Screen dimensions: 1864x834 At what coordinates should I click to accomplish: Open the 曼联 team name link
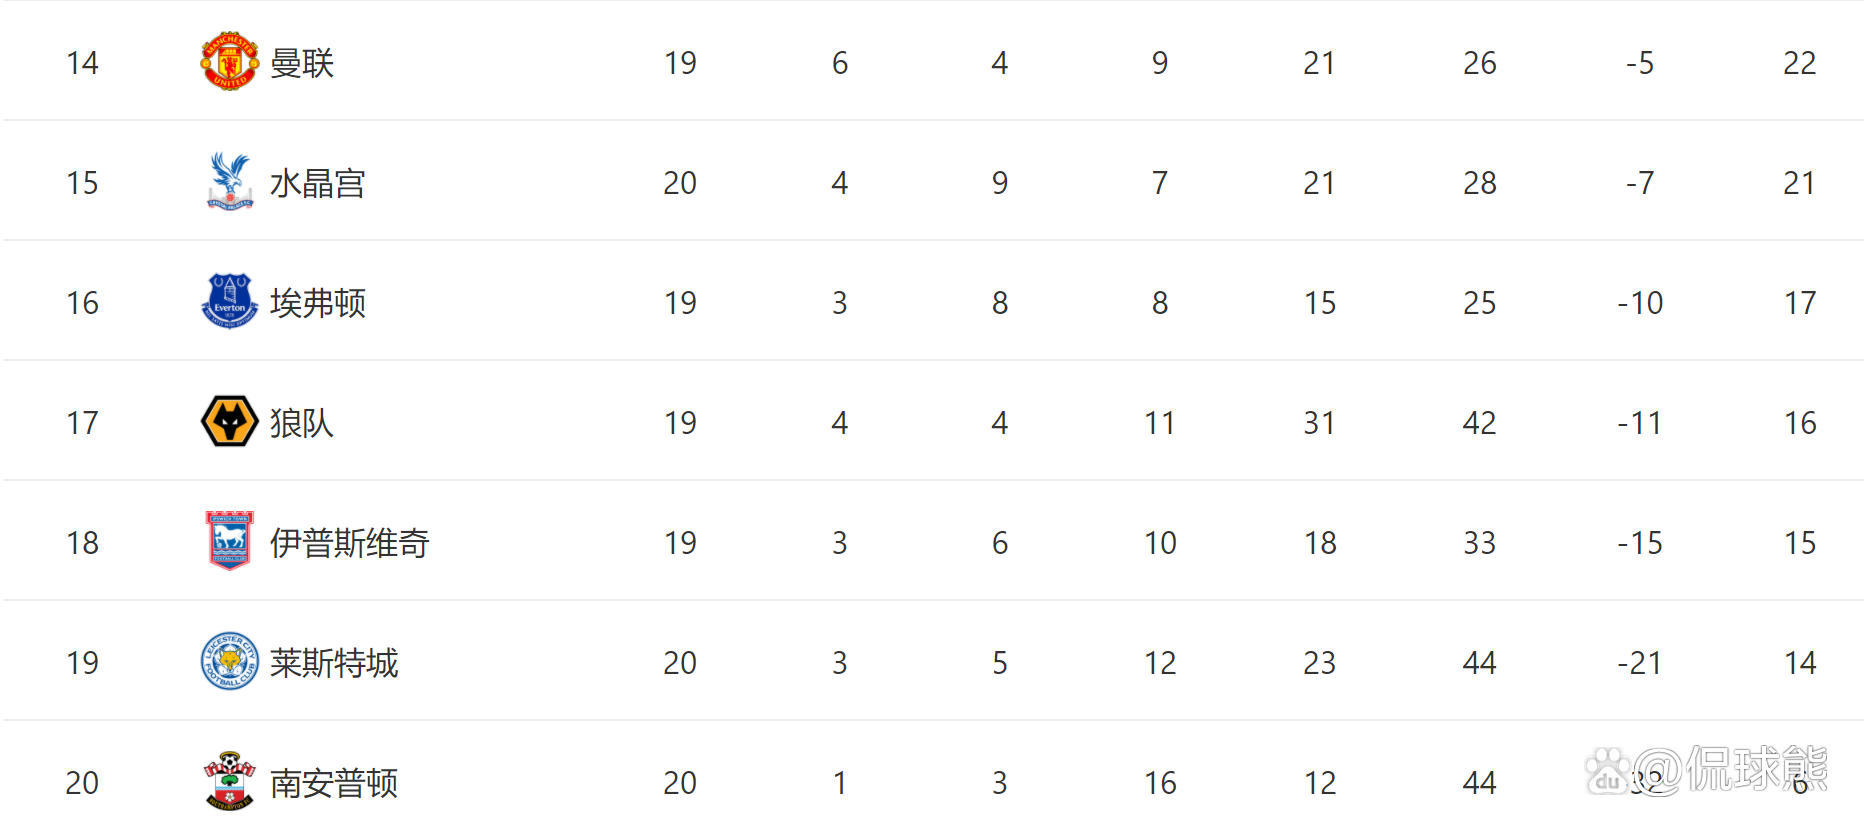pyautogui.click(x=302, y=63)
